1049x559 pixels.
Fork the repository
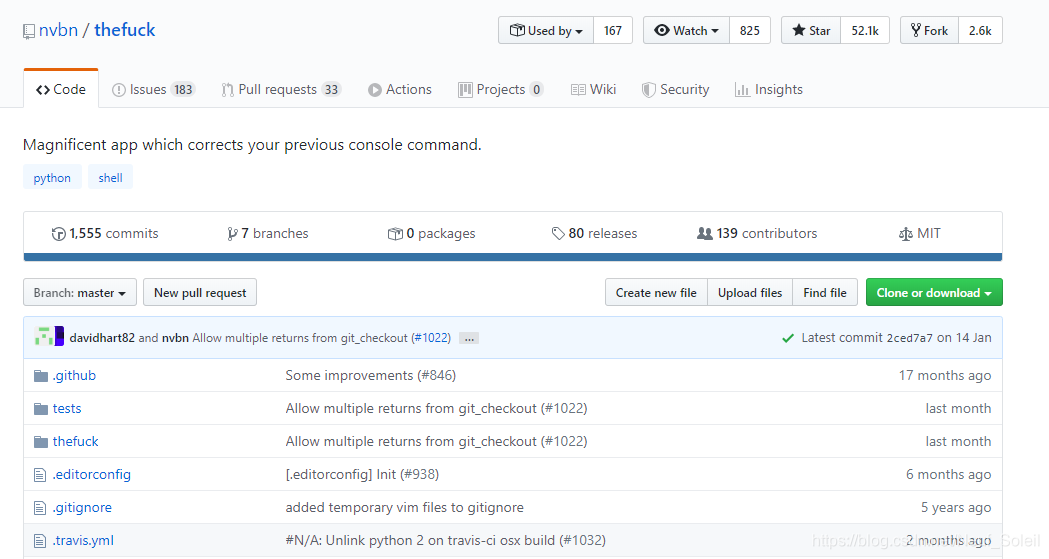pyautogui.click(x=929, y=31)
